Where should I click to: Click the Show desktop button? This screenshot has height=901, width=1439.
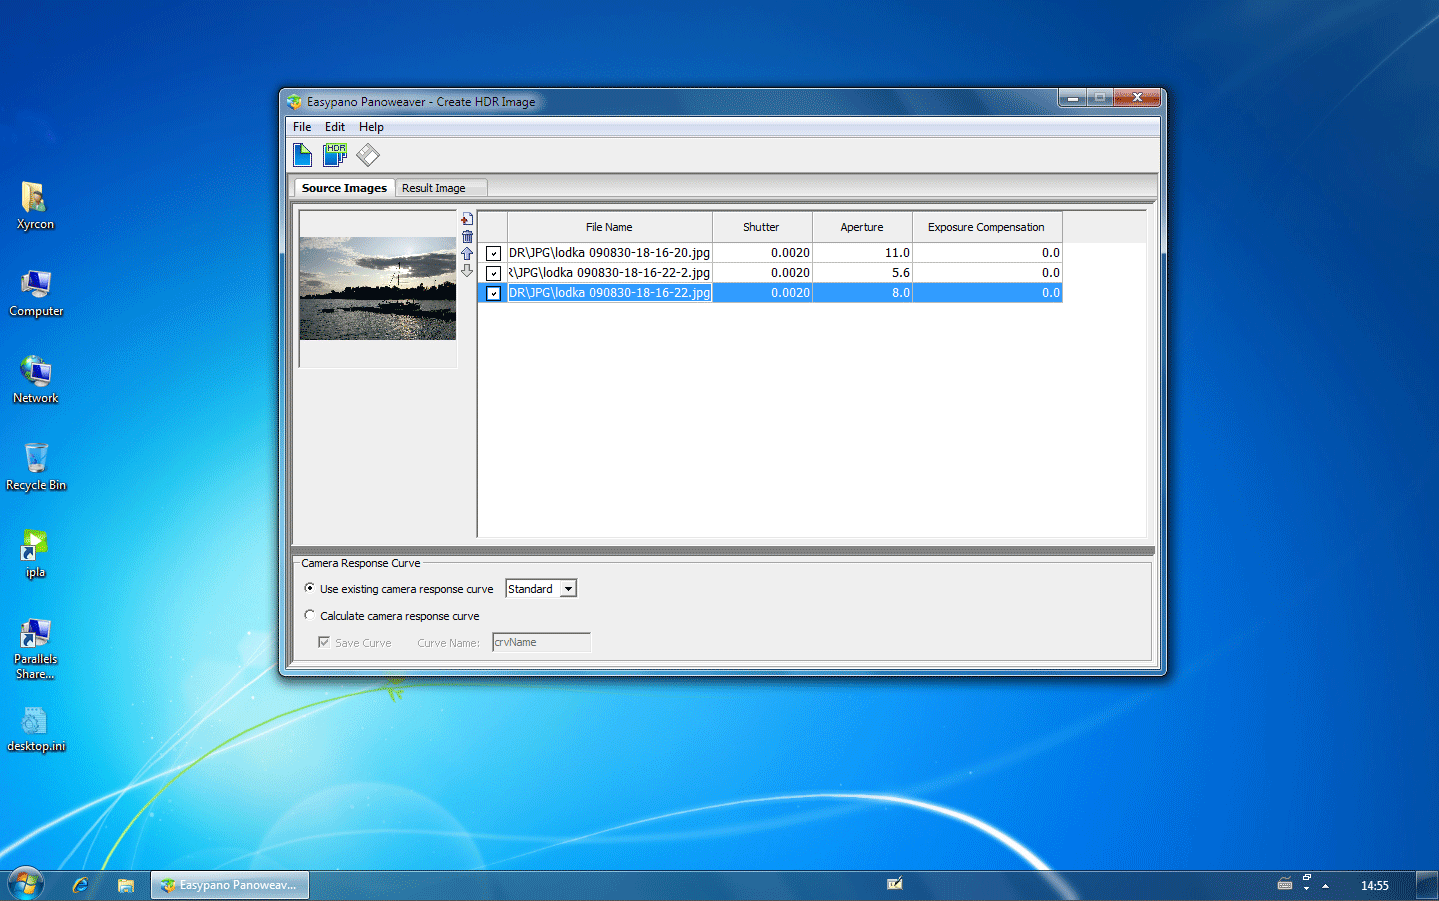1427,885
